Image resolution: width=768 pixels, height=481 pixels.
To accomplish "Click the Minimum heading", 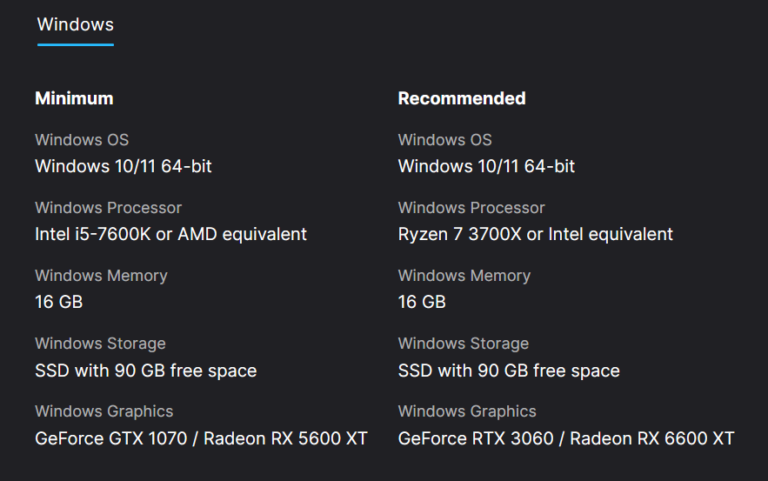I will pos(74,98).
